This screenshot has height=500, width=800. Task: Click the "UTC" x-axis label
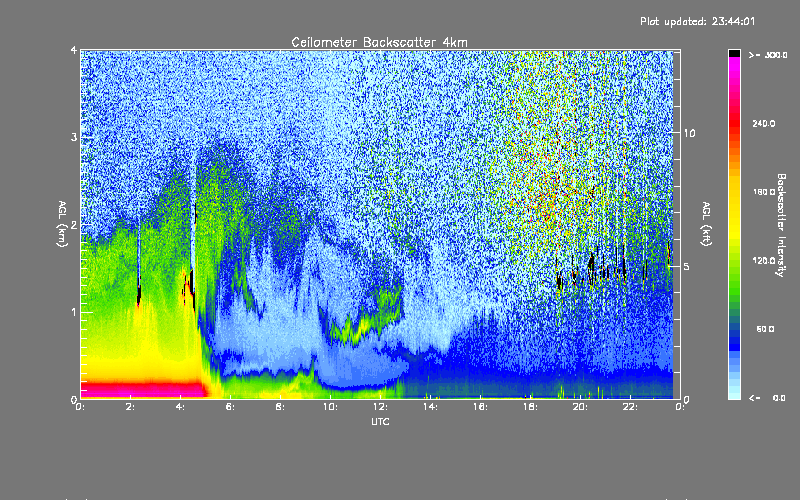pyautogui.click(x=380, y=421)
